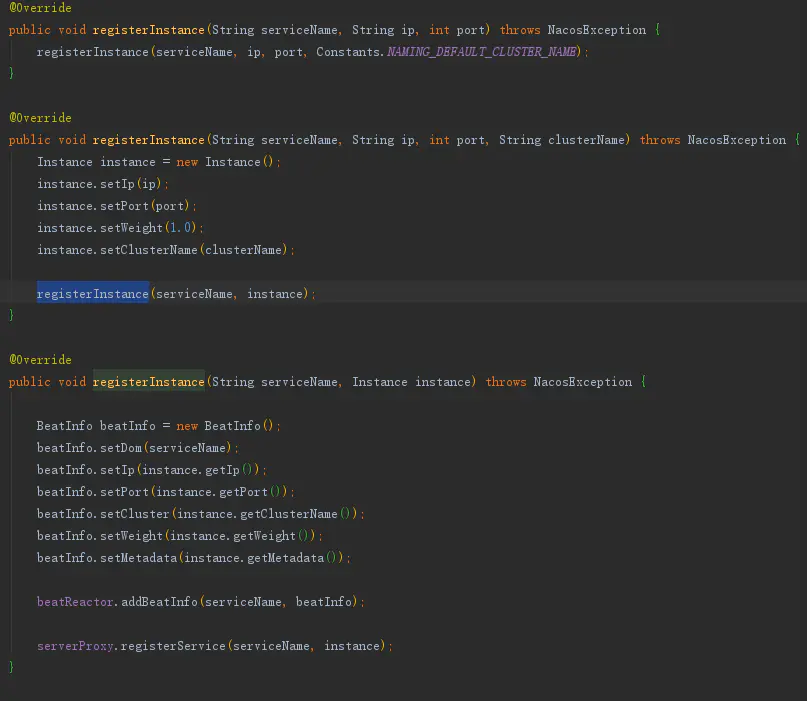Click the getMetadata() method call

click(296, 558)
